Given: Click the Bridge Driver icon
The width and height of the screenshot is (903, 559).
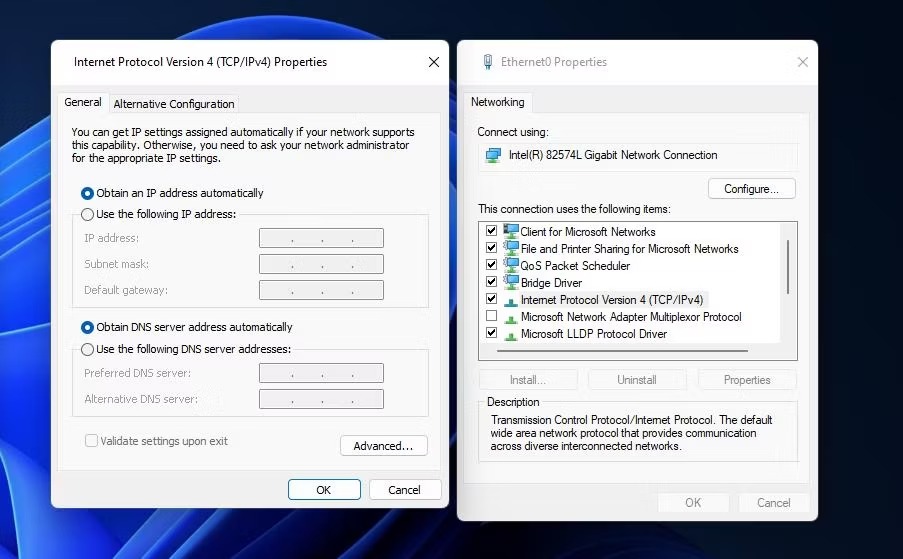Looking at the screenshot, I should (511, 282).
